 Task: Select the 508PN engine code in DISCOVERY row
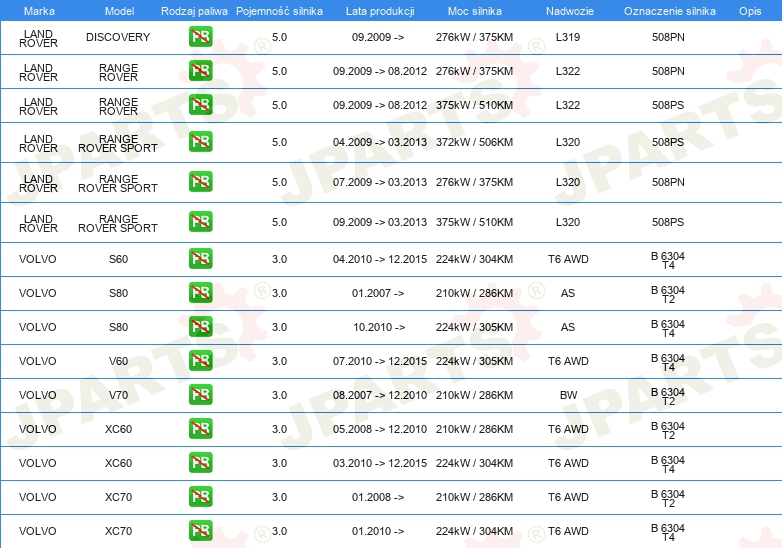668,37
